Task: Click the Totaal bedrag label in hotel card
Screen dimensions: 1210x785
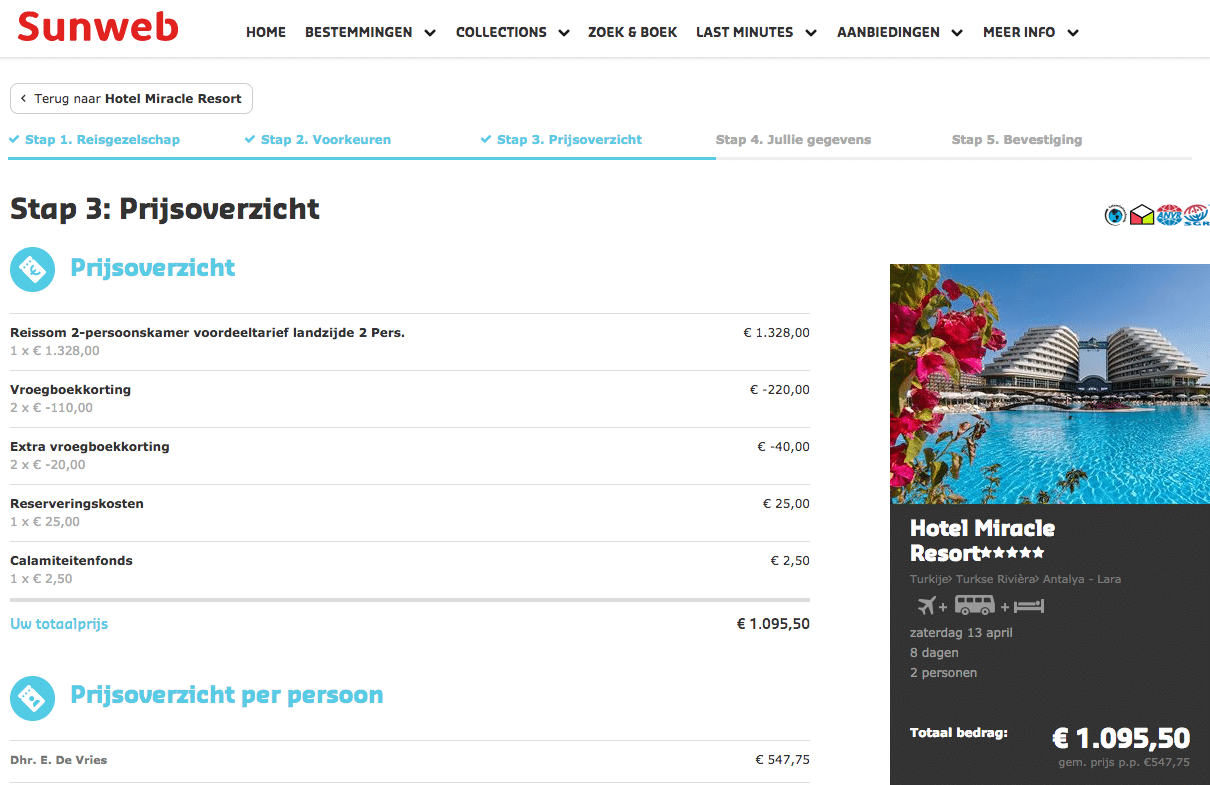Action: [x=958, y=733]
